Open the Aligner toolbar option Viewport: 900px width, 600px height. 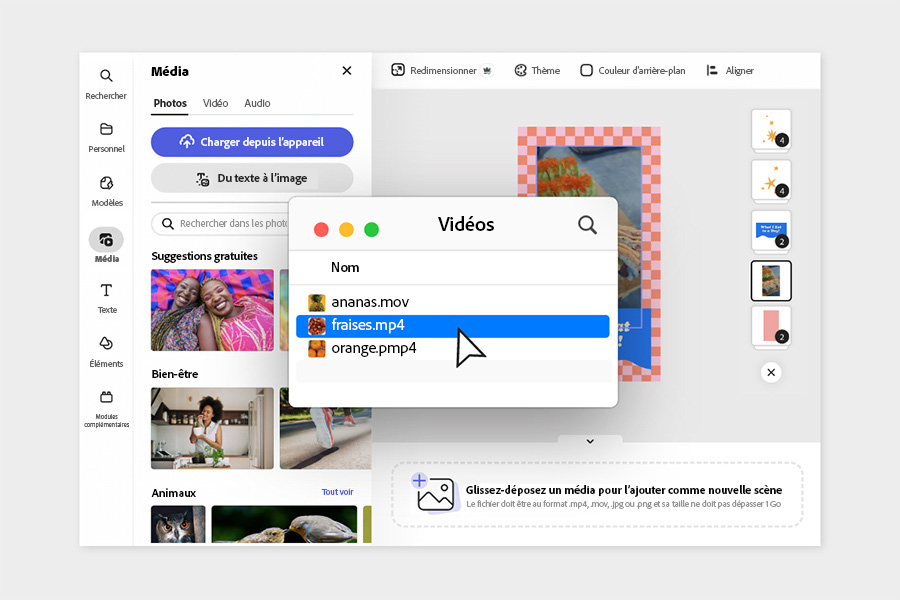(730, 71)
